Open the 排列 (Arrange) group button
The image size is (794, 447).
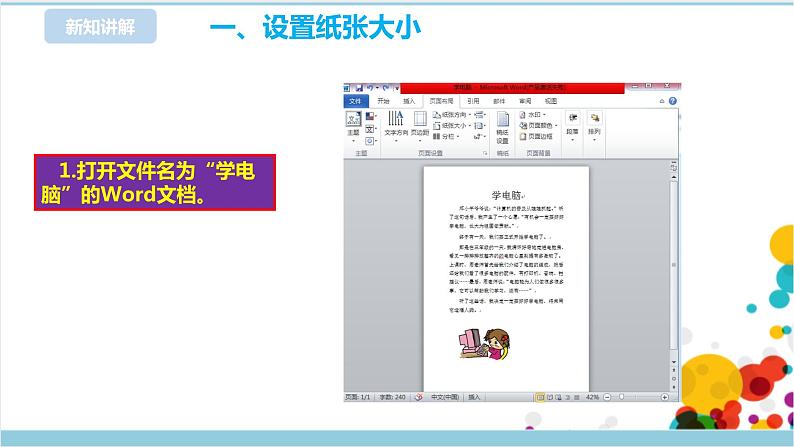coord(594,126)
